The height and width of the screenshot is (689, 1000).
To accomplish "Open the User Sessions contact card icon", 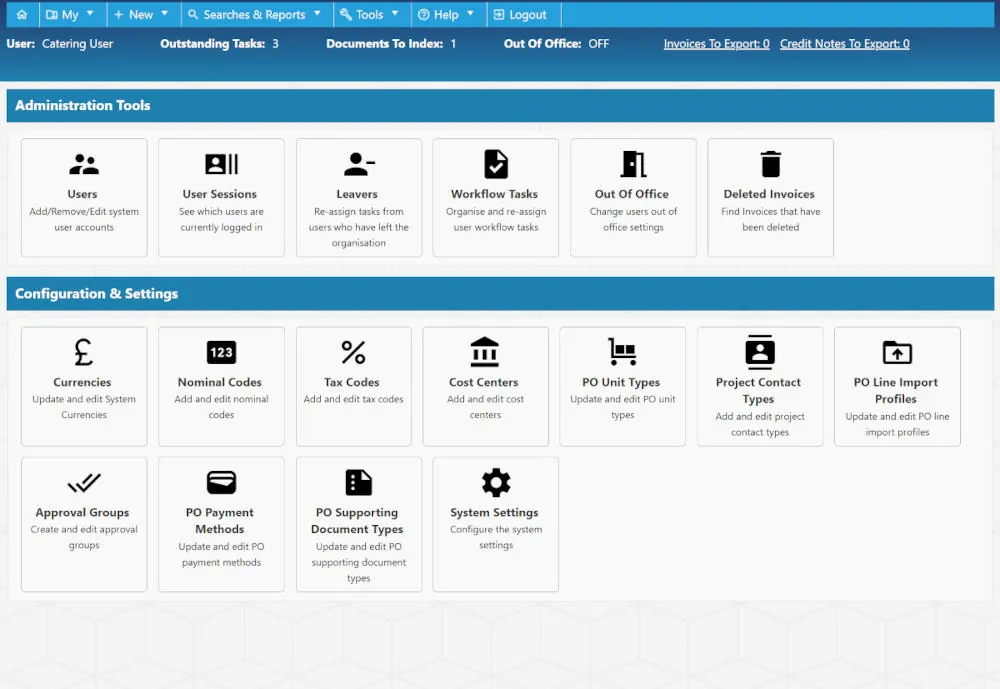I will coord(221,164).
